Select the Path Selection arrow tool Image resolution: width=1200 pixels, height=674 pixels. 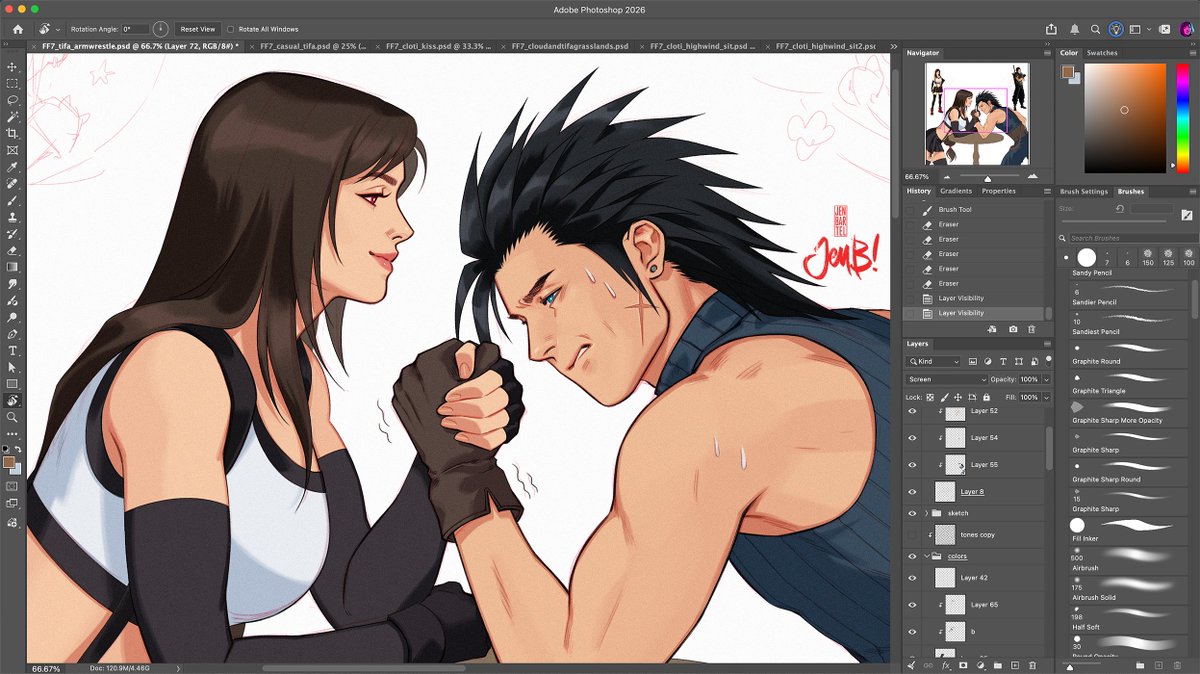coord(13,367)
